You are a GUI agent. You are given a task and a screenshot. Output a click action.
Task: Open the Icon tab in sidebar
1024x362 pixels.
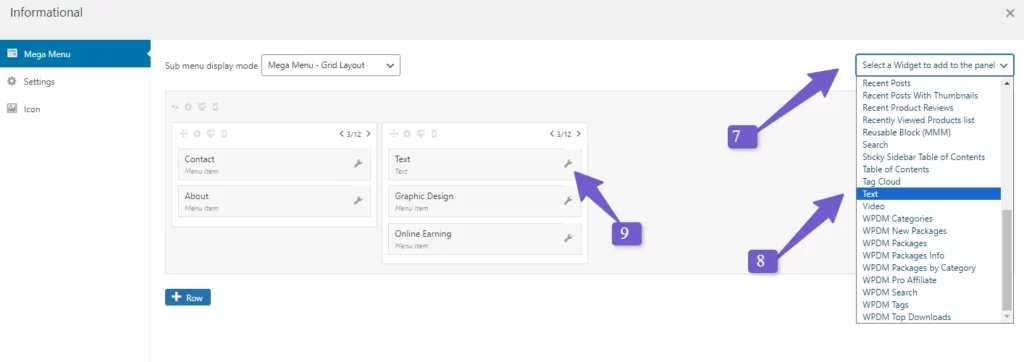pyautogui.click(x=75, y=109)
